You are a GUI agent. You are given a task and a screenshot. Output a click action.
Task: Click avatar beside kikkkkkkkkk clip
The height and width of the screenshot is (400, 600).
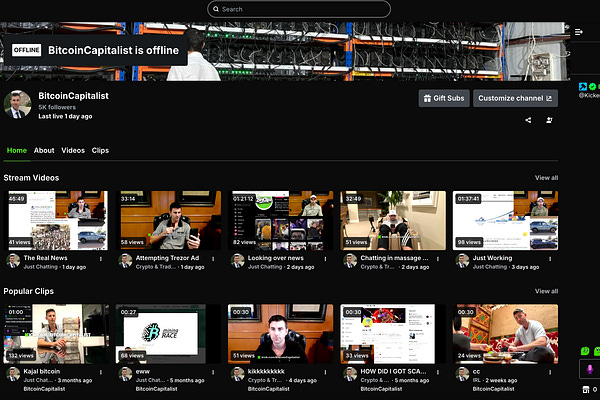pos(238,374)
